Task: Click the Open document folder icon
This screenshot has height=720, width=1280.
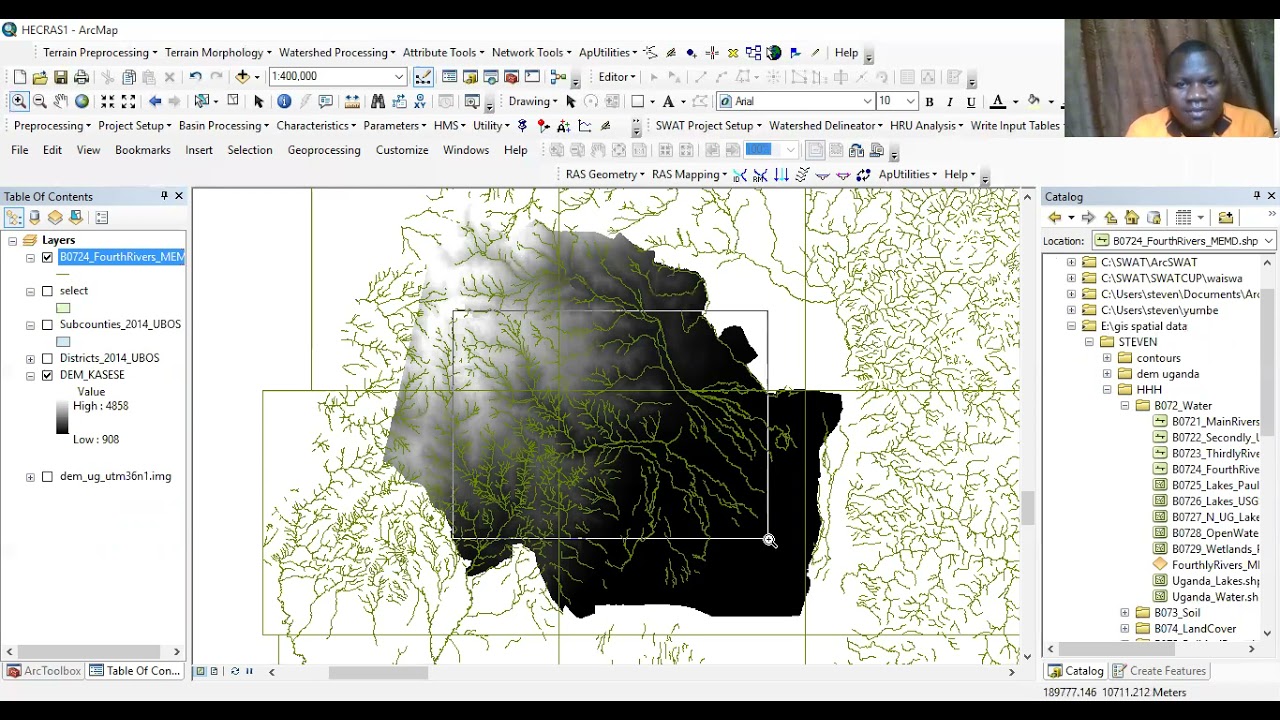Action: click(40, 77)
